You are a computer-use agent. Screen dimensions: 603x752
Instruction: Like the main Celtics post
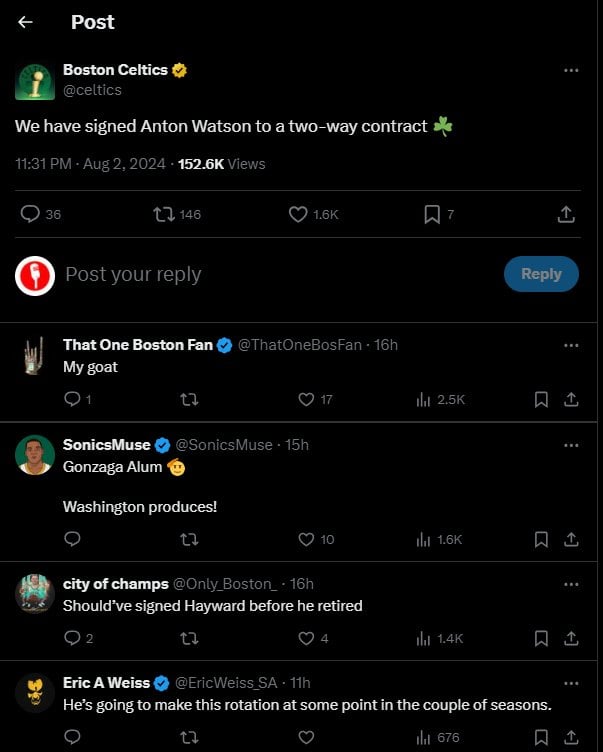coord(298,214)
